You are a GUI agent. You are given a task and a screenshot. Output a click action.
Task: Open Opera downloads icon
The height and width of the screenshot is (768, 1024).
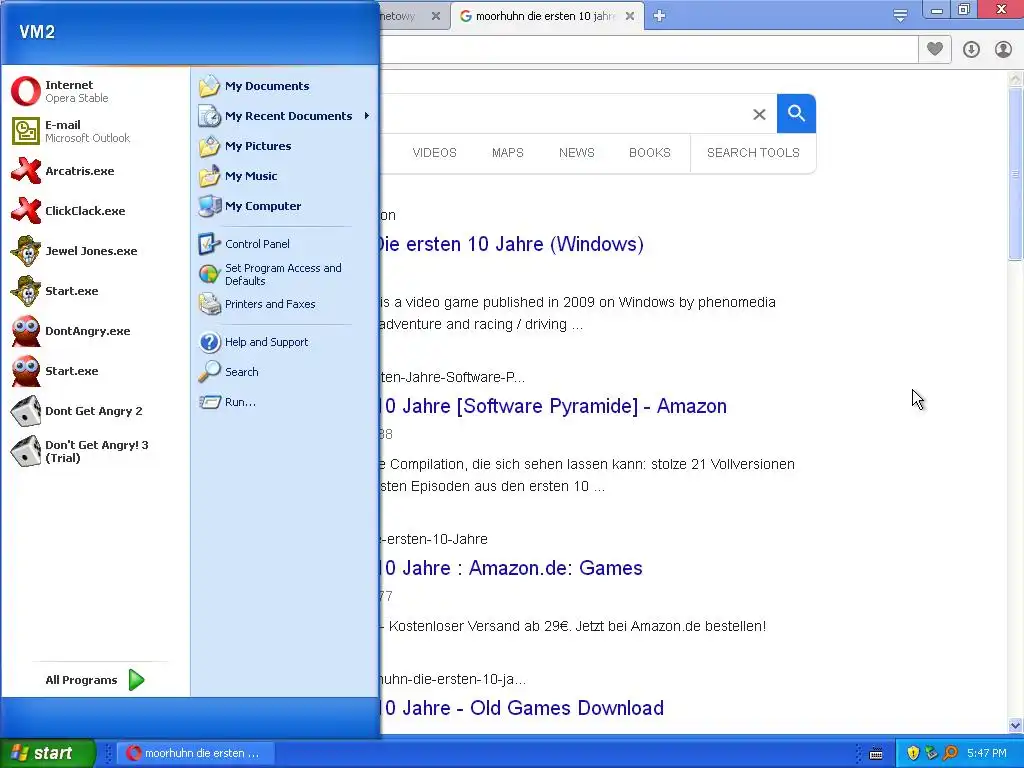tap(971, 49)
